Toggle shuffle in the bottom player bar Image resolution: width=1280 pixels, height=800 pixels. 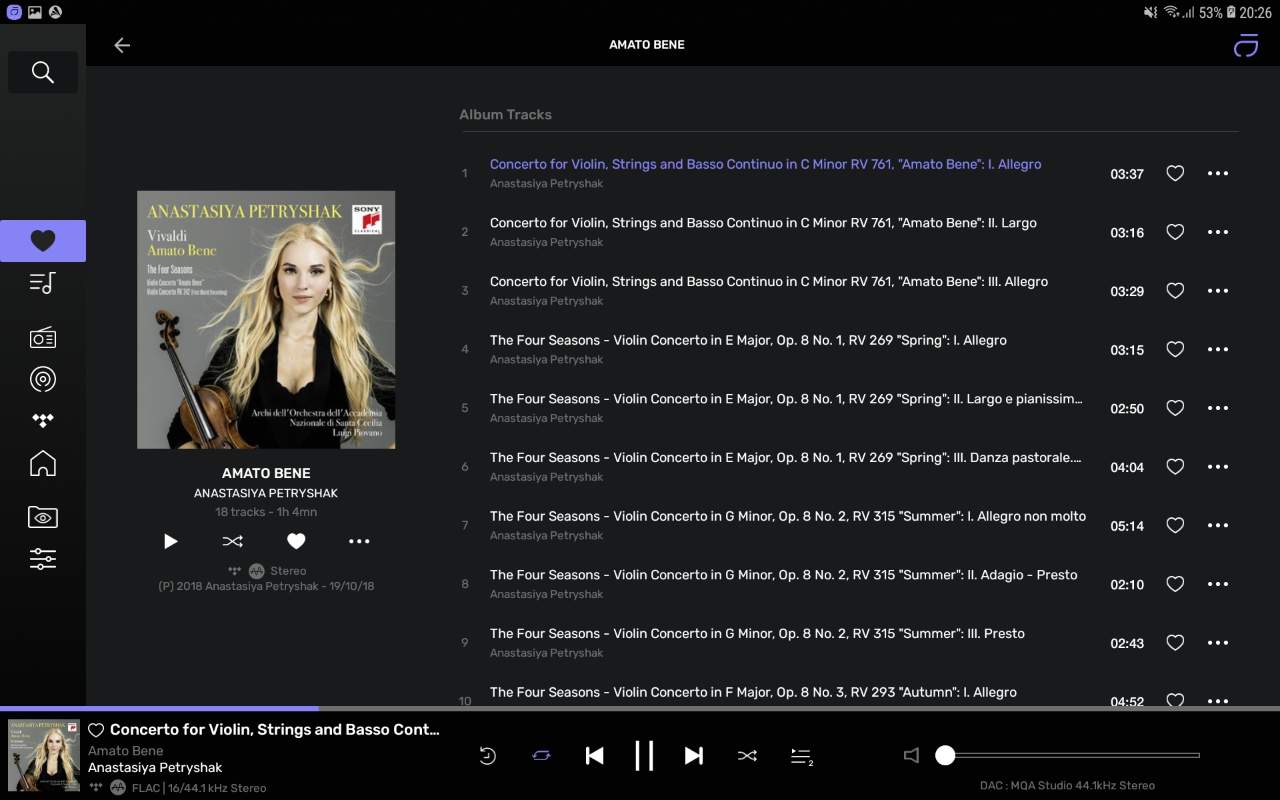[x=747, y=756]
